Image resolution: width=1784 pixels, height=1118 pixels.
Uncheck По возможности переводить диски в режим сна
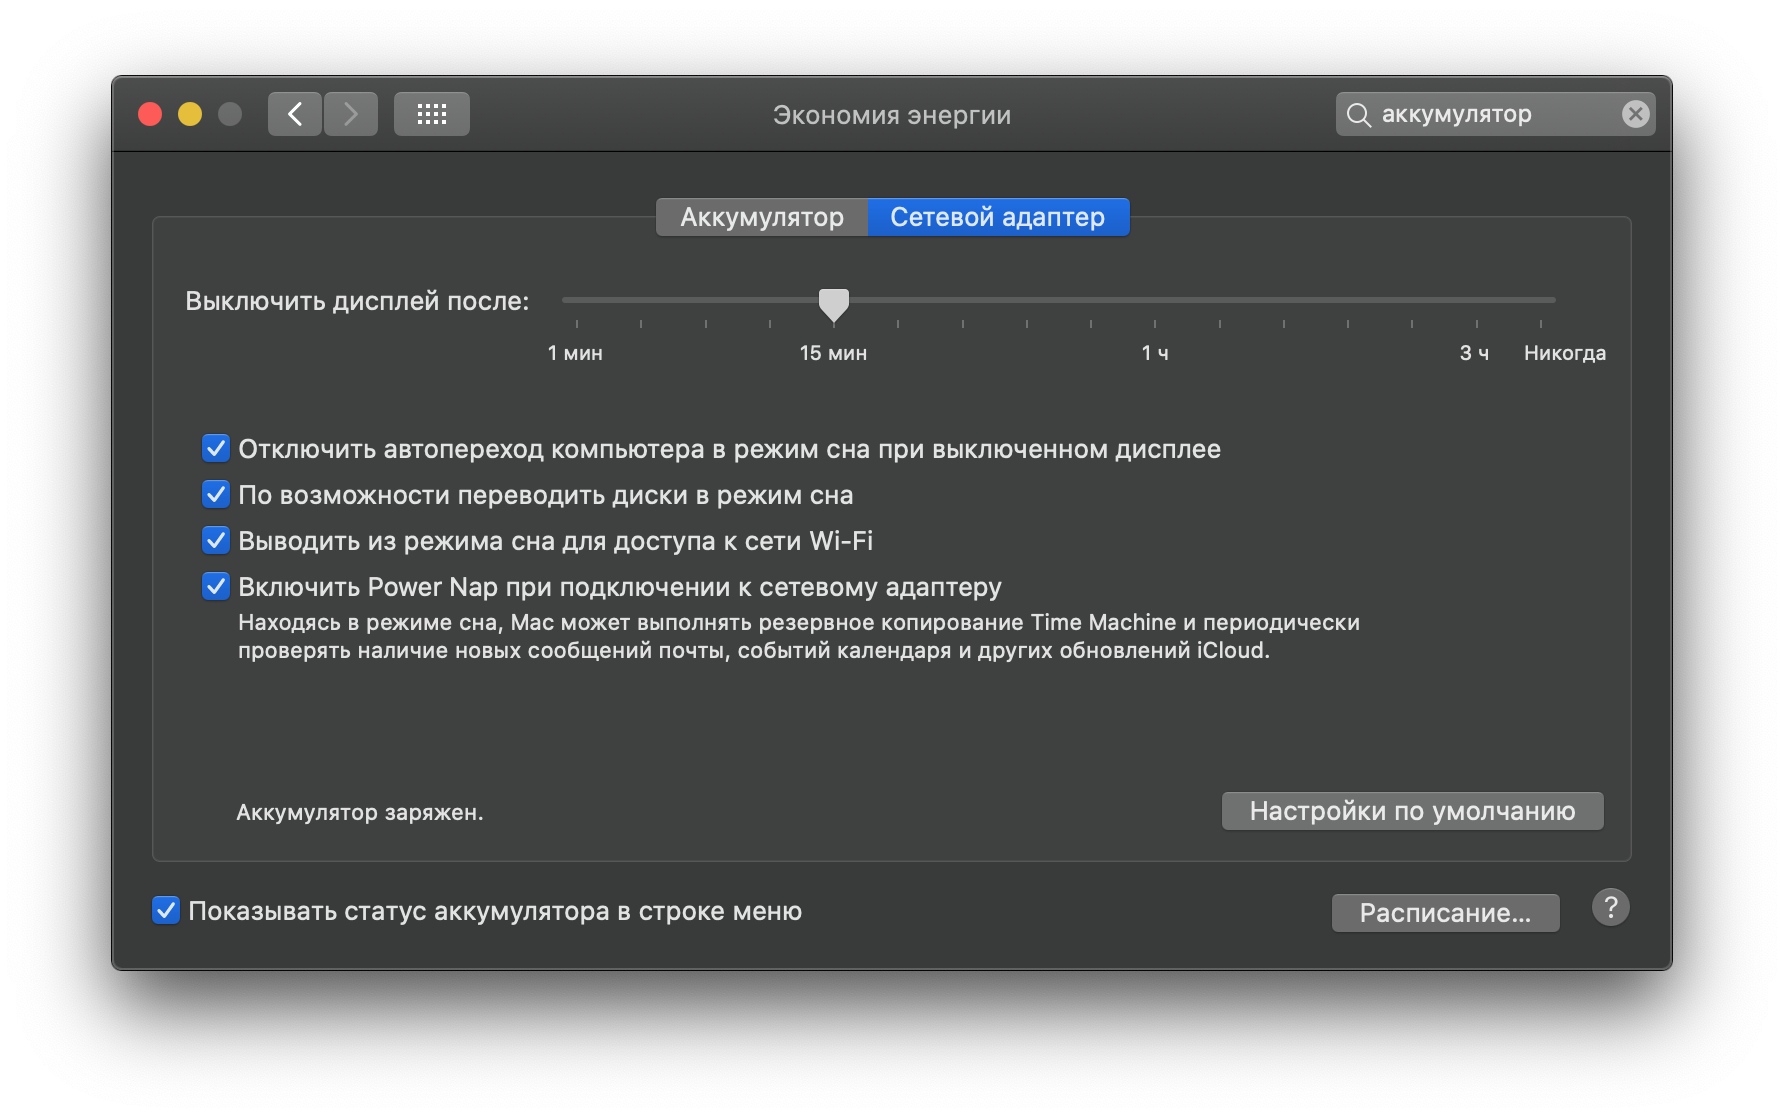click(x=216, y=494)
